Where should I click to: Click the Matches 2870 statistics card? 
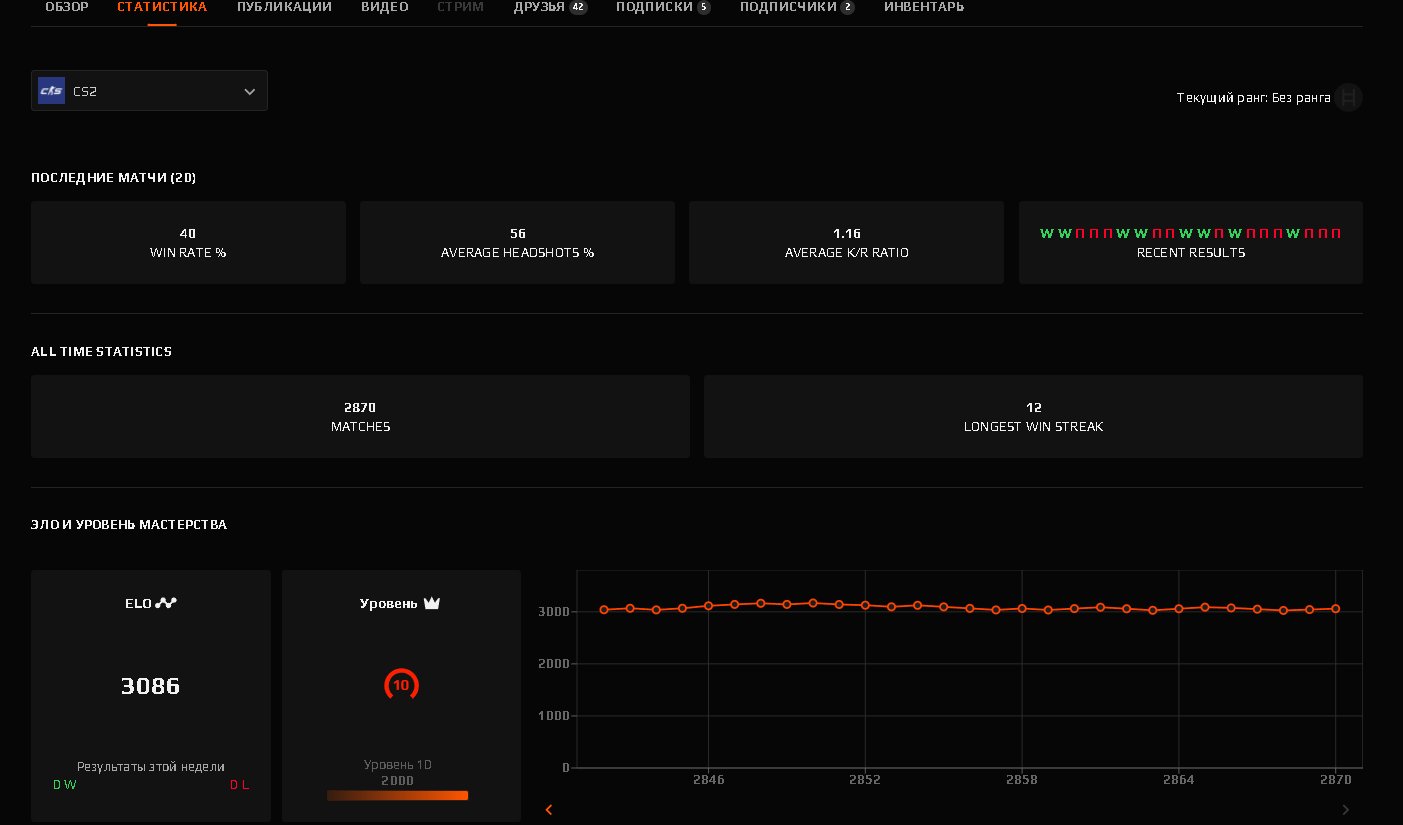(x=360, y=416)
